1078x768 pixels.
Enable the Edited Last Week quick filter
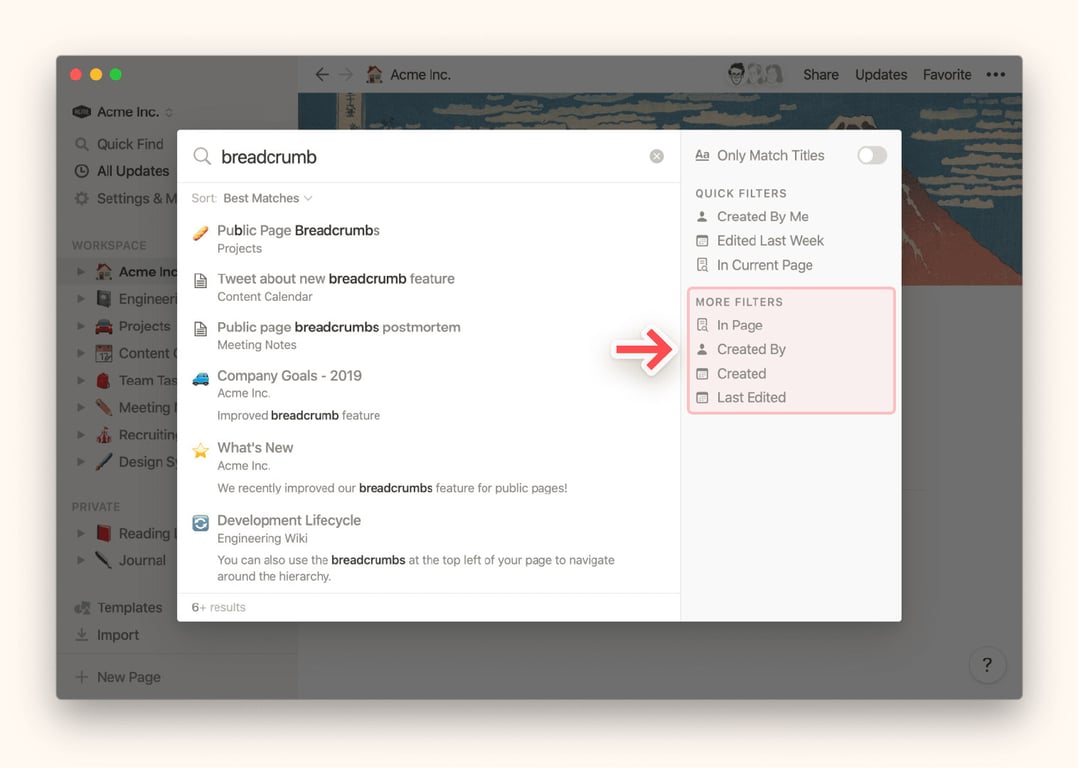pos(770,240)
